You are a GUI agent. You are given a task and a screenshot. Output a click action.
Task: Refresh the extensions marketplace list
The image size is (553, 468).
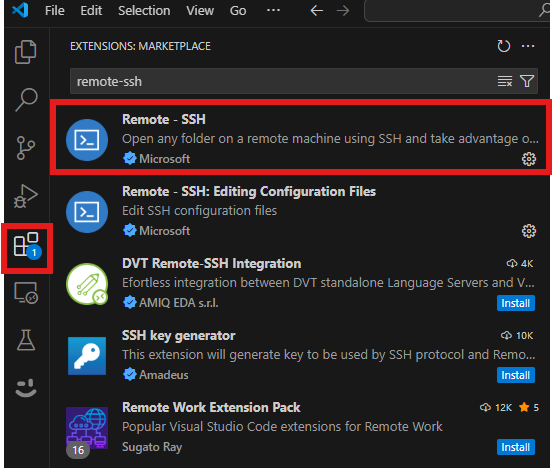coord(503,46)
